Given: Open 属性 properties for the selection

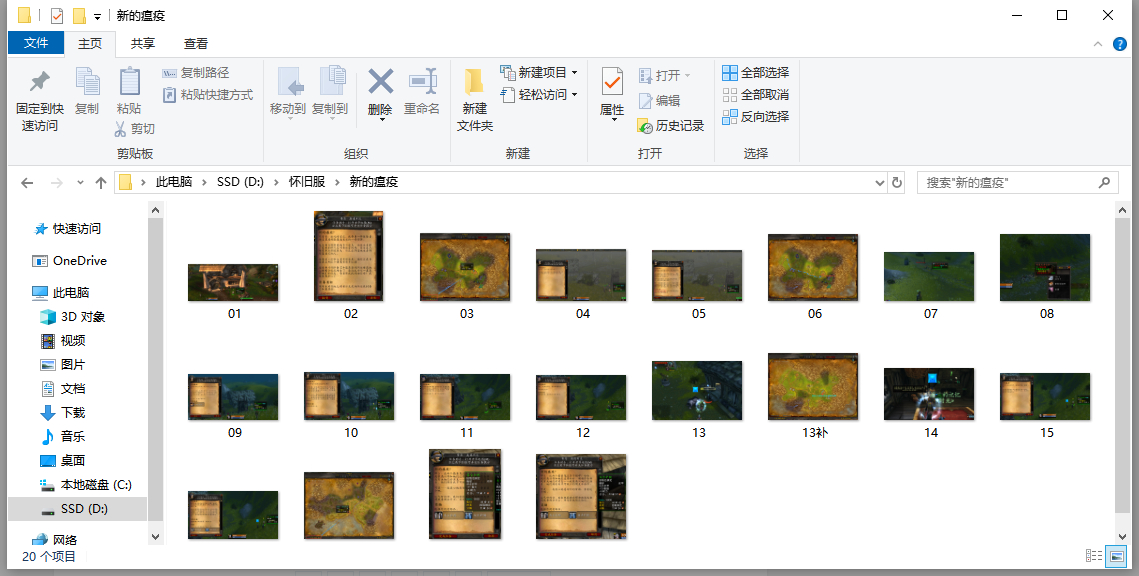Looking at the screenshot, I should coord(612,93).
